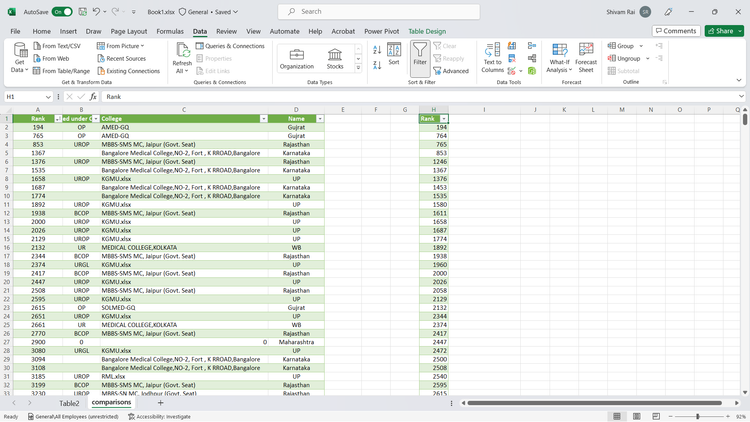Screen dimensions: 750x422
Task: Click the Share button
Action: tap(720, 31)
